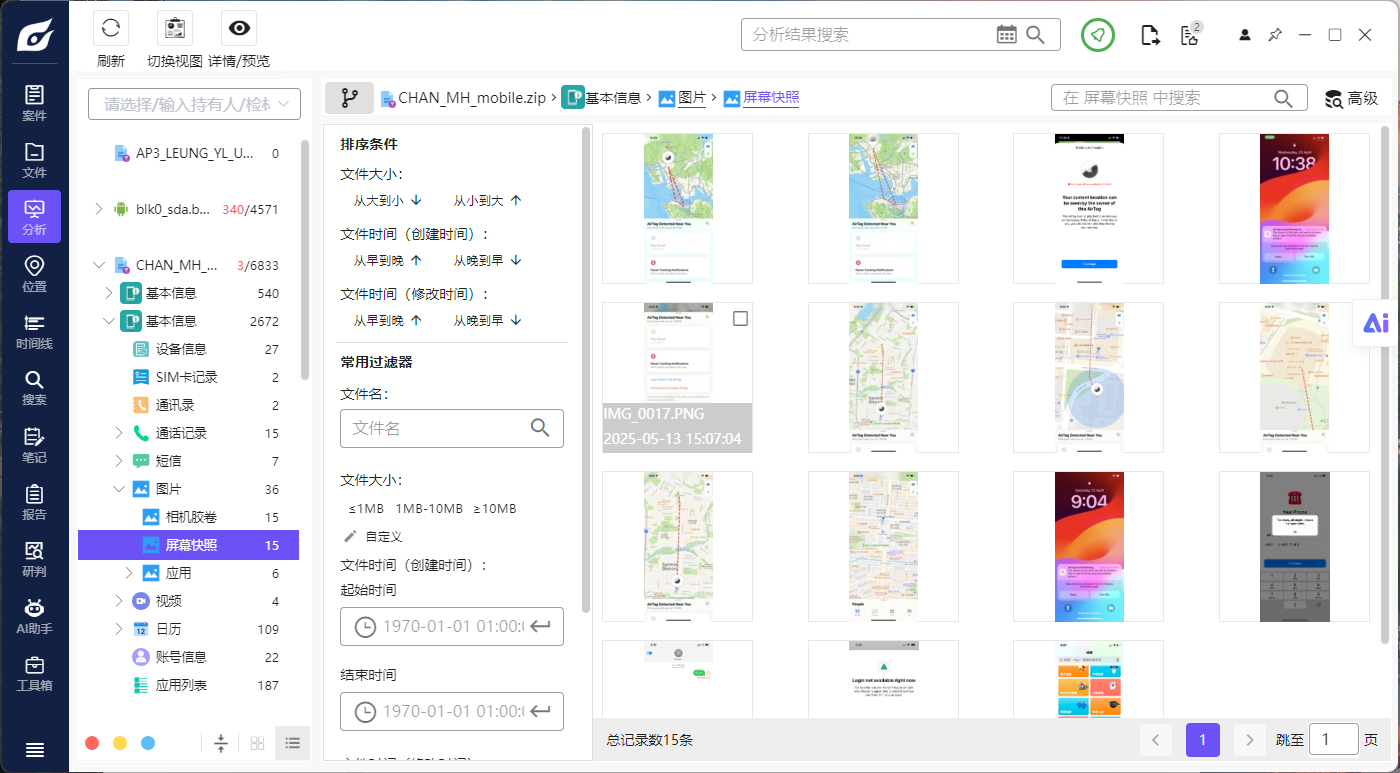Switch layout with the 切换视图 icon
The width and height of the screenshot is (1400, 773).
pyautogui.click(x=175, y=28)
